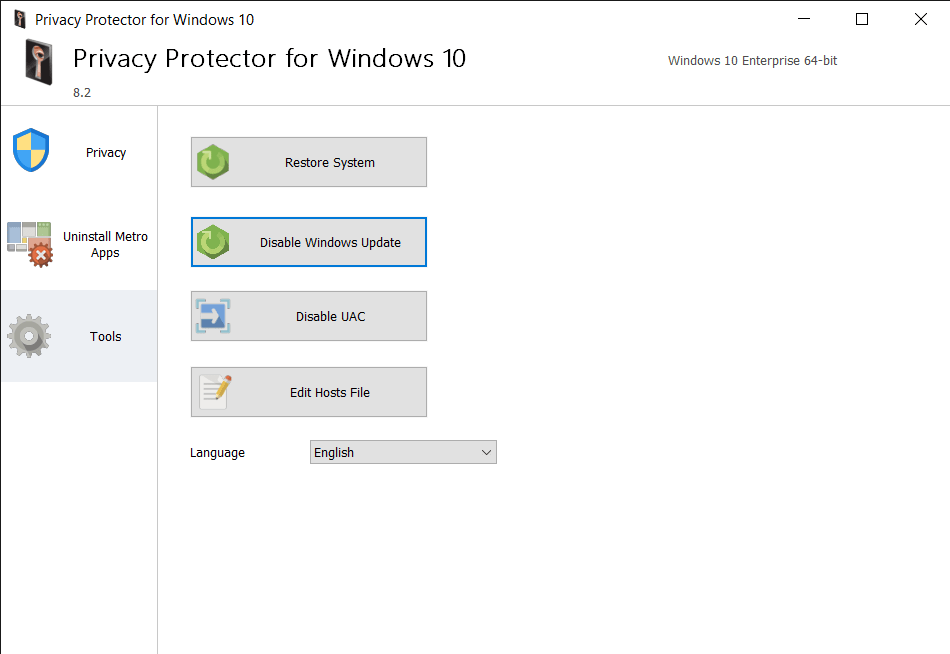Click the version number 8.2
This screenshot has width=950, height=654.
(82, 93)
